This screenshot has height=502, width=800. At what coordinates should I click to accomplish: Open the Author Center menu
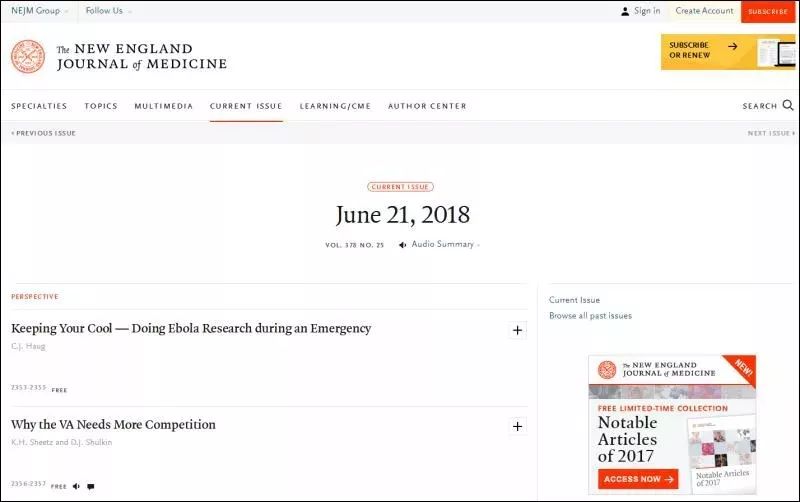pyautogui.click(x=427, y=106)
